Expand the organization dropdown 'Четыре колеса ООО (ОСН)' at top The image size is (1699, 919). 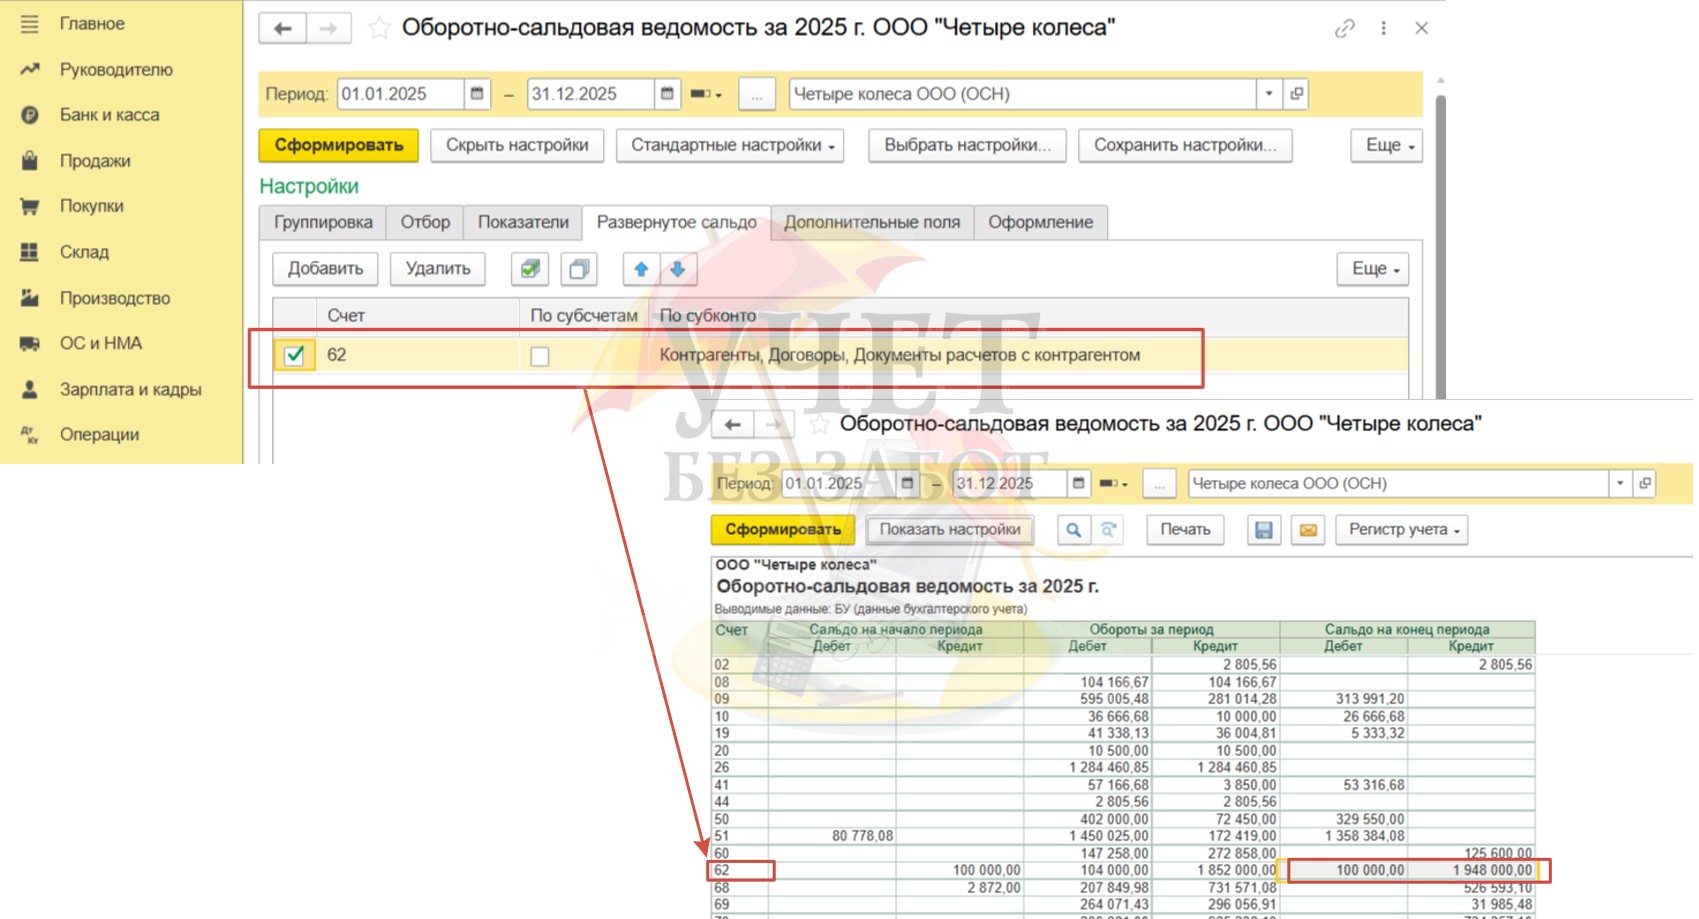[x=1268, y=94]
